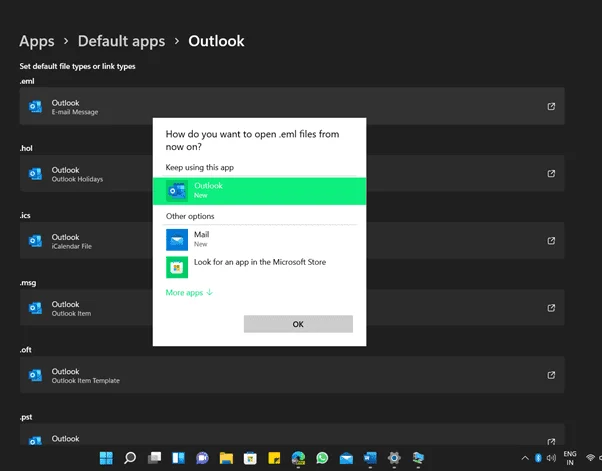Open WhatsApp from taskbar
The width and height of the screenshot is (602, 471).
322,458
